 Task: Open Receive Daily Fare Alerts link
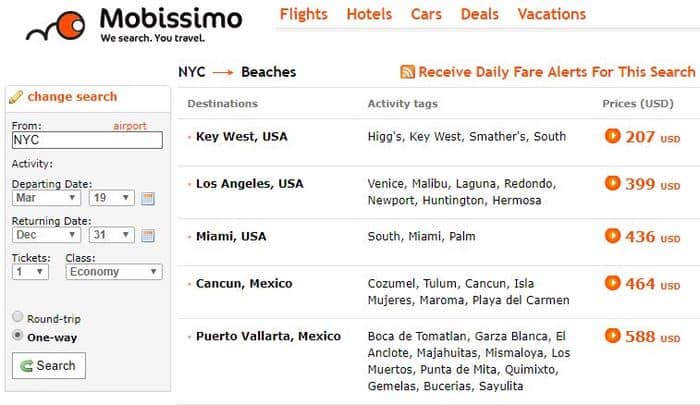tap(557, 72)
